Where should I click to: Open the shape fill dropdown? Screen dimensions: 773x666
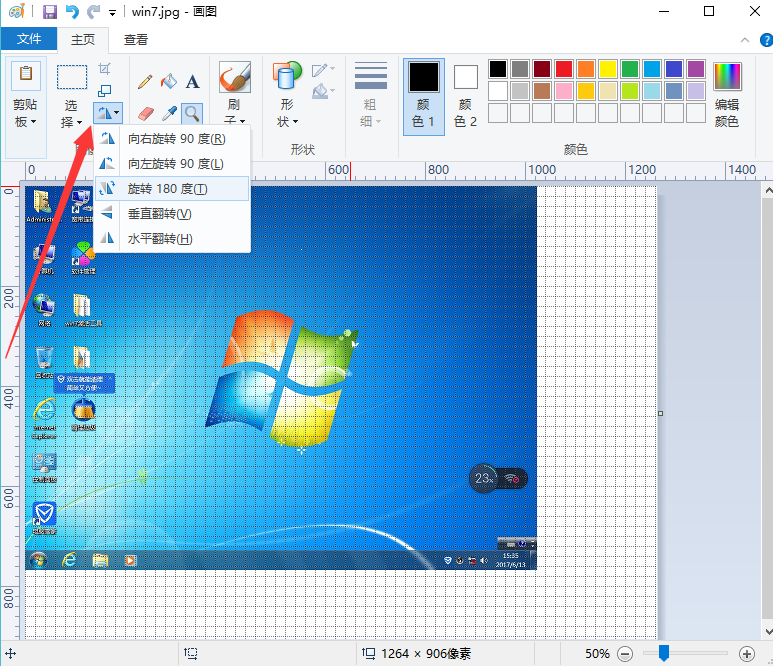(323, 91)
